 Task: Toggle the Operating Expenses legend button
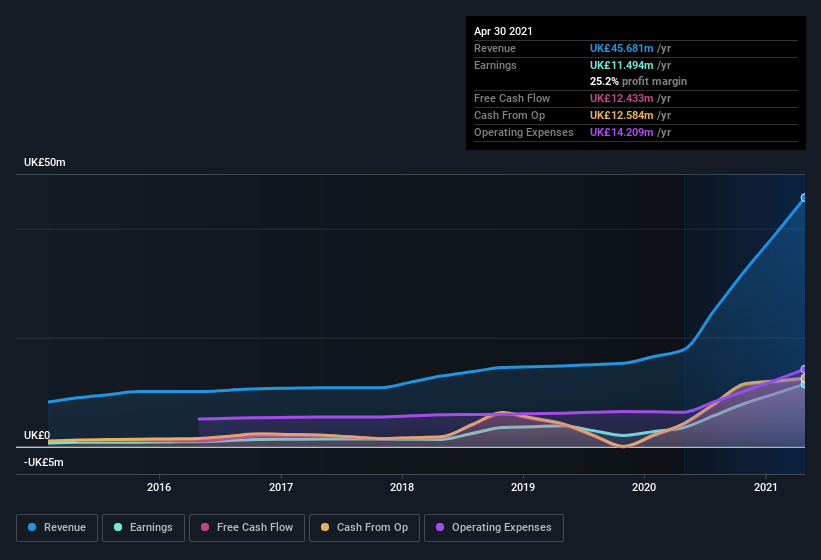494,528
